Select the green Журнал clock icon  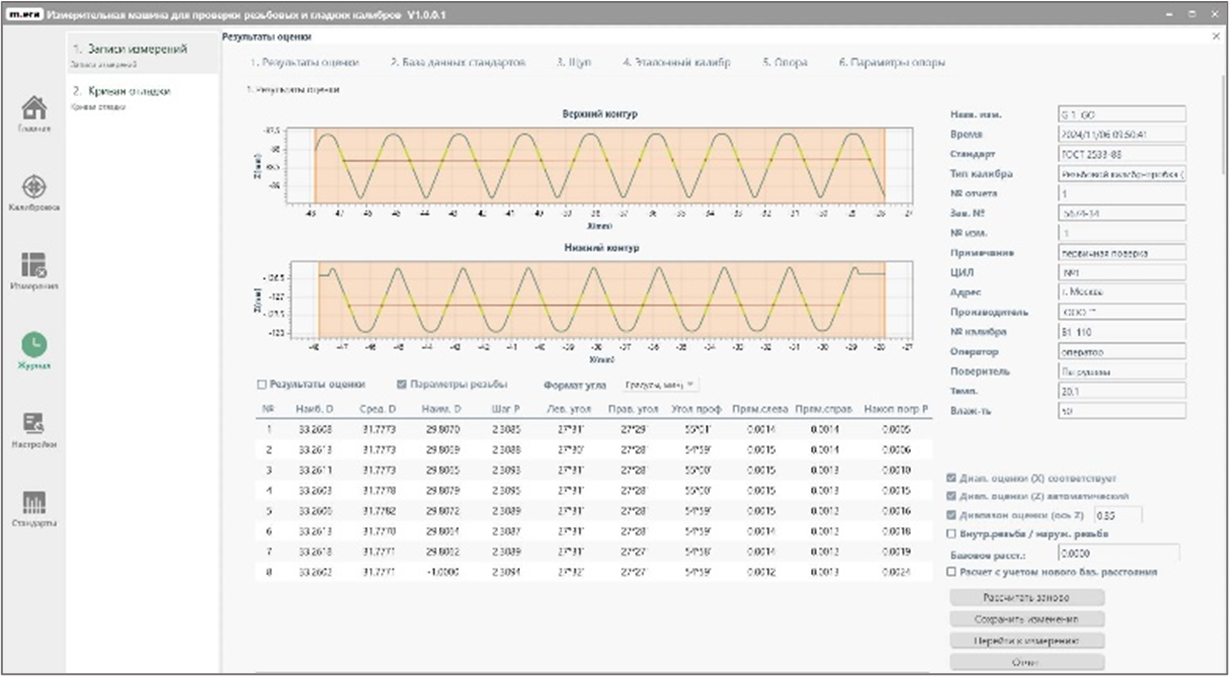(34, 344)
